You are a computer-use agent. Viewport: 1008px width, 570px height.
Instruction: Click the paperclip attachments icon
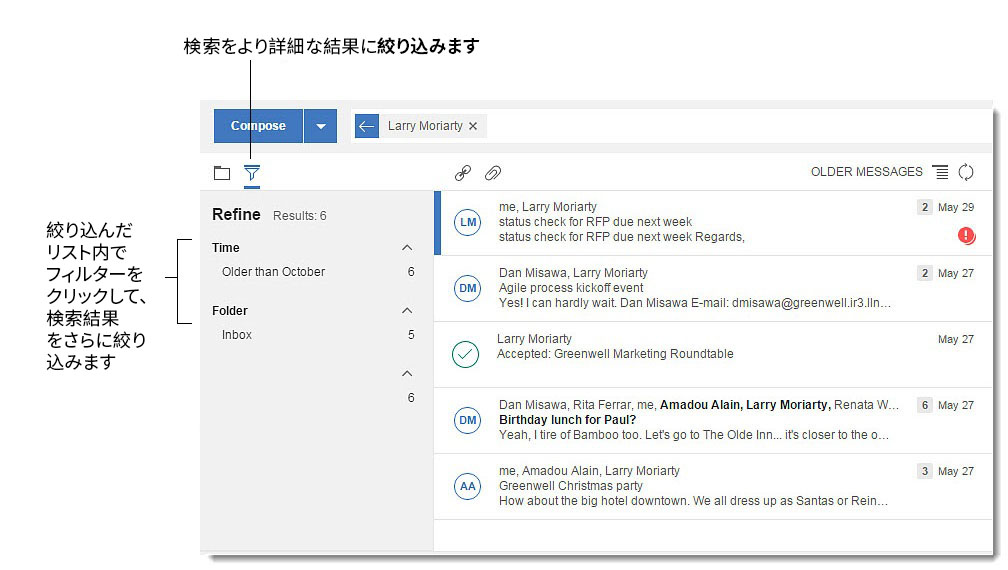click(x=493, y=173)
